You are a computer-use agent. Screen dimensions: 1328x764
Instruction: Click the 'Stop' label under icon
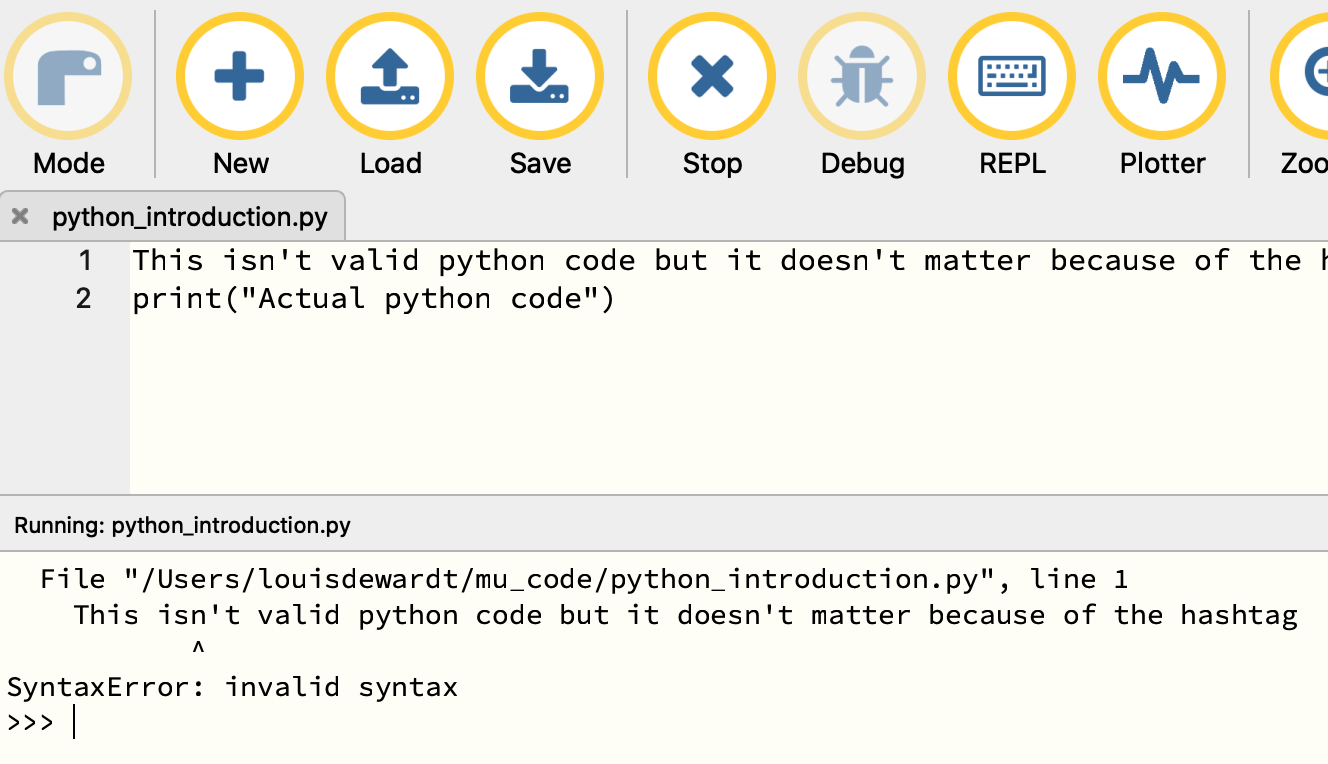[712, 163]
